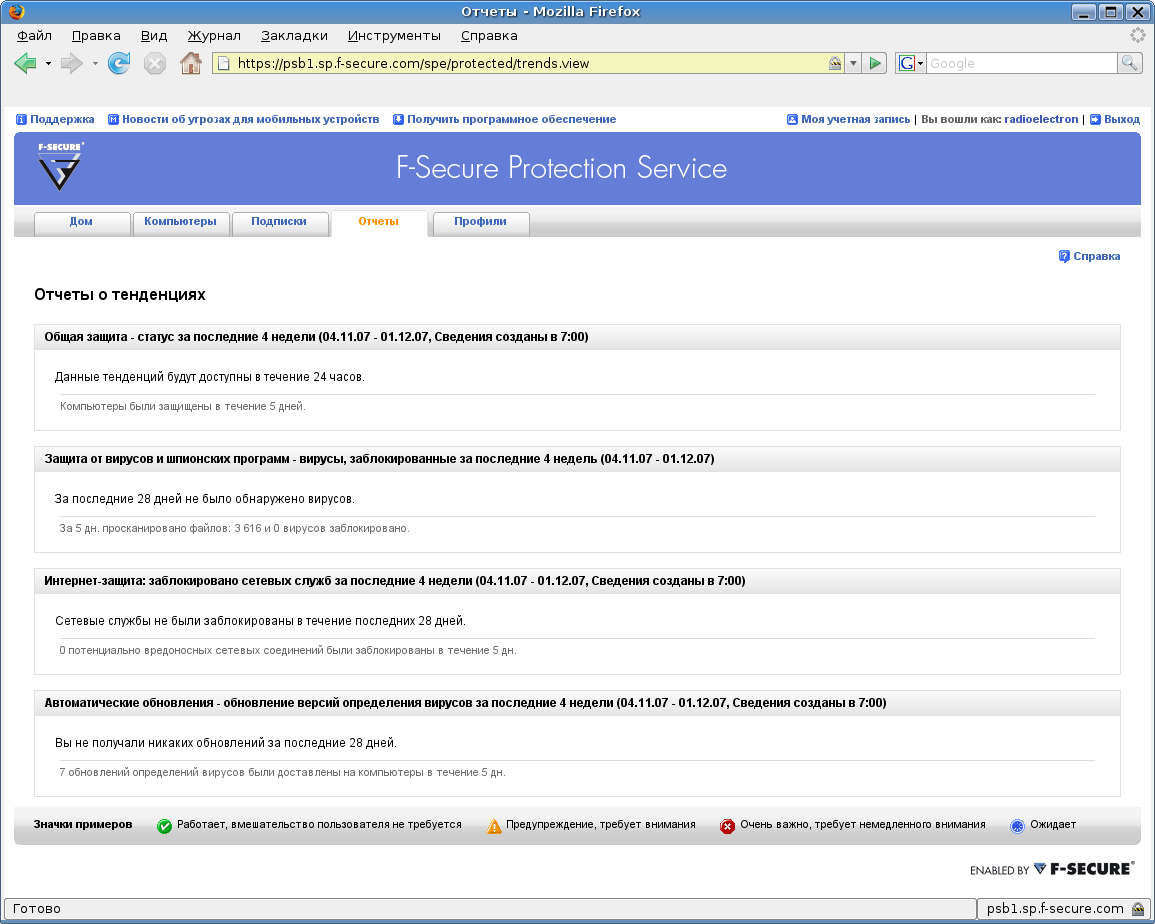The image size is (1155, 924).
Task: Click the question-mark help icon
Action: pyautogui.click(x=1064, y=256)
